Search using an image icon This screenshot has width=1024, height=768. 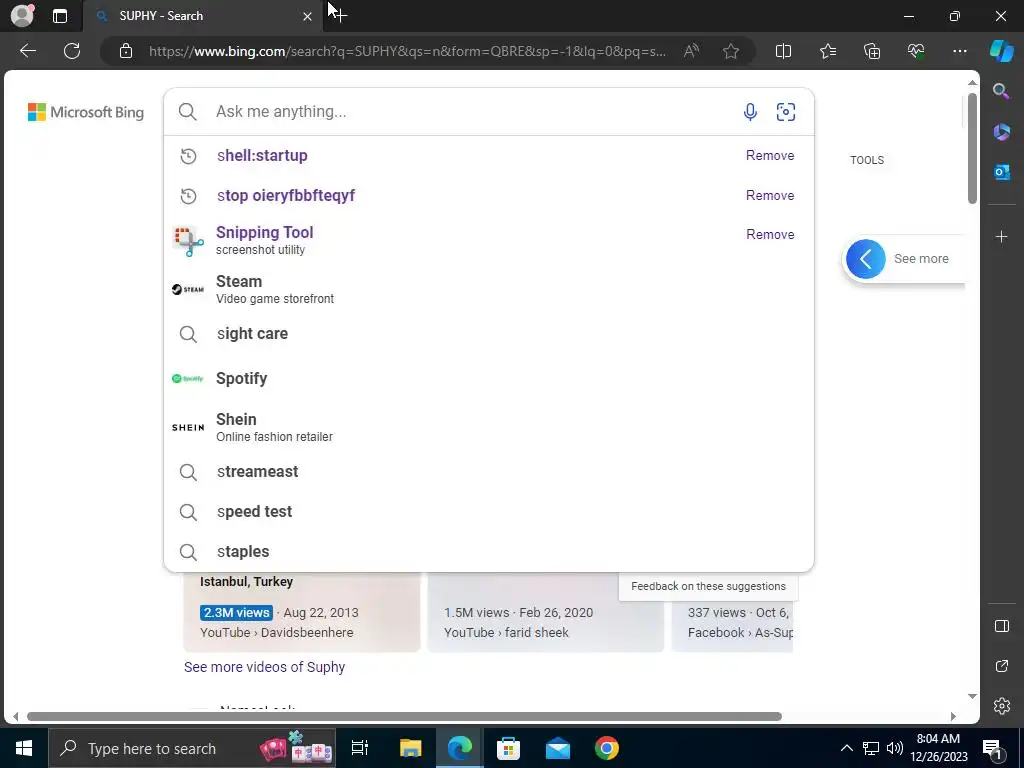(x=786, y=112)
